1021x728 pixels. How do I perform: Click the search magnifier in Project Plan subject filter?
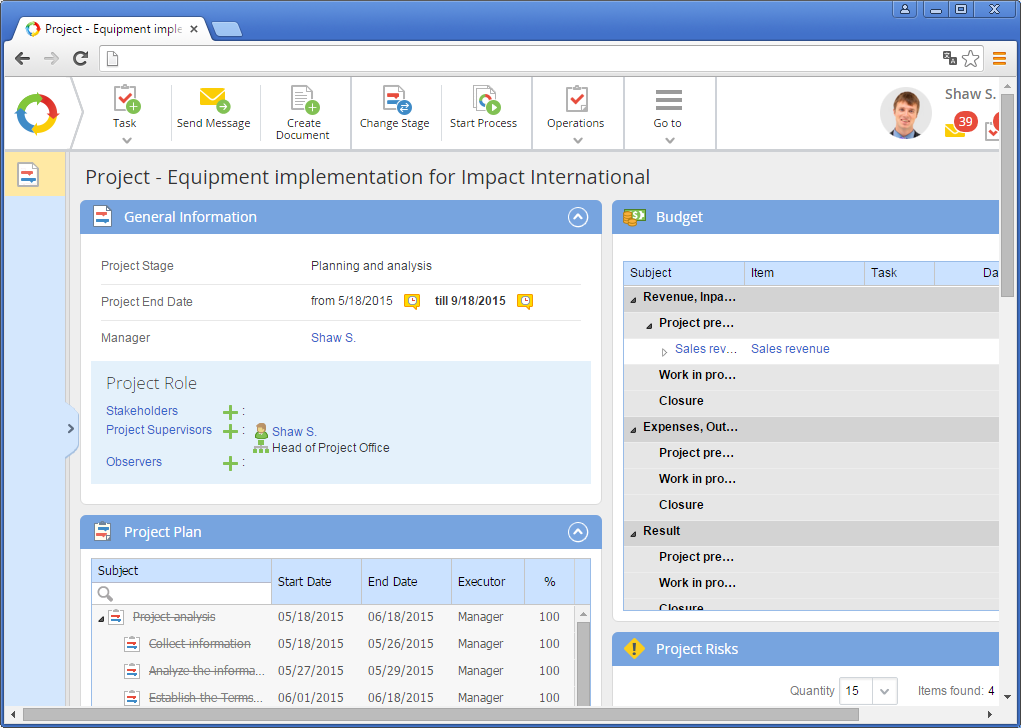(105, 593)
